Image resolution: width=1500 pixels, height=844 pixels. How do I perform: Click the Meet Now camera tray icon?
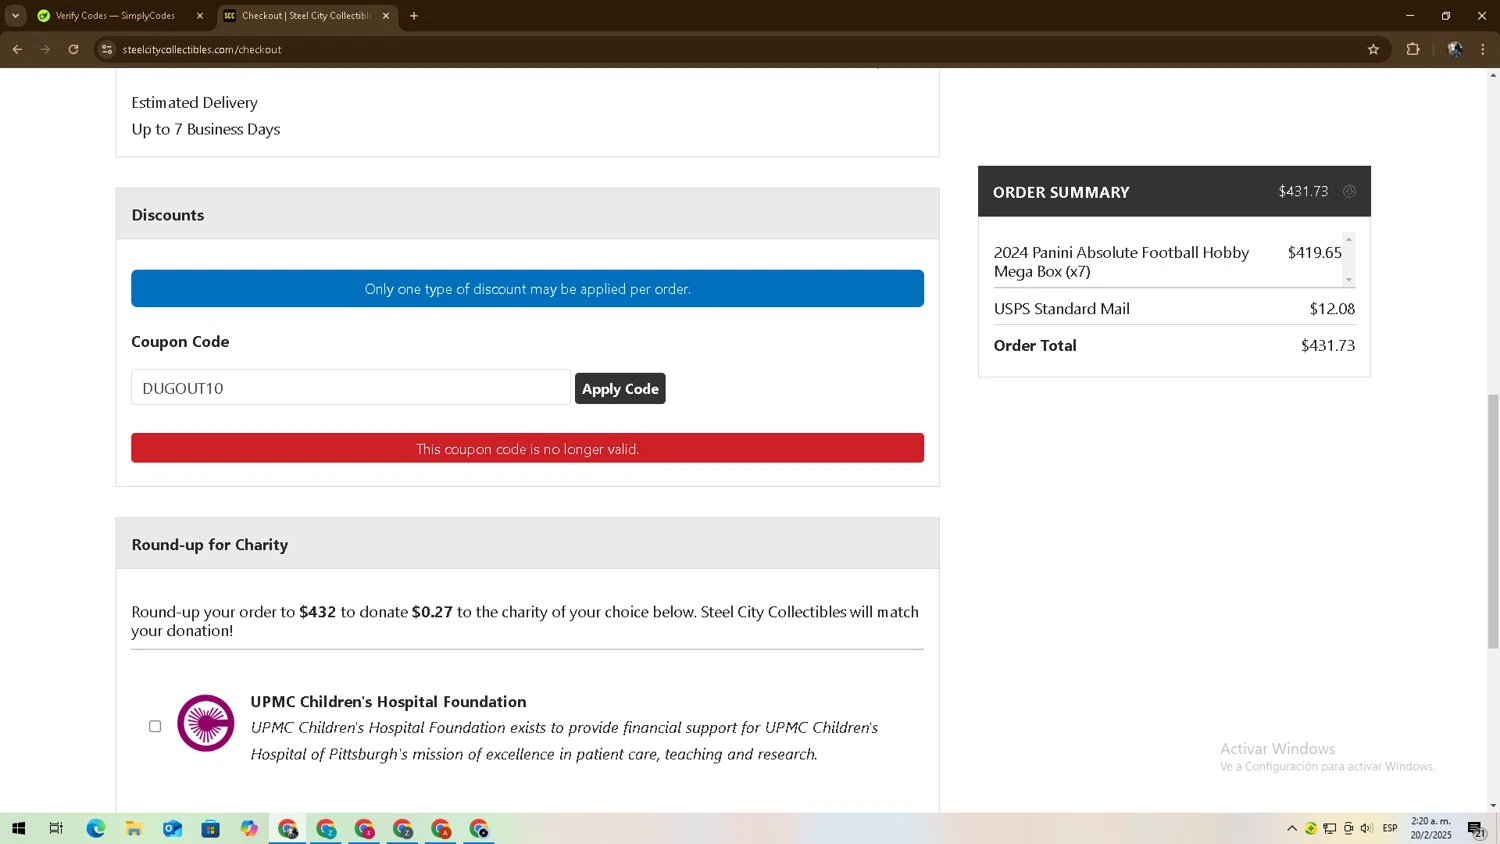1348,828
